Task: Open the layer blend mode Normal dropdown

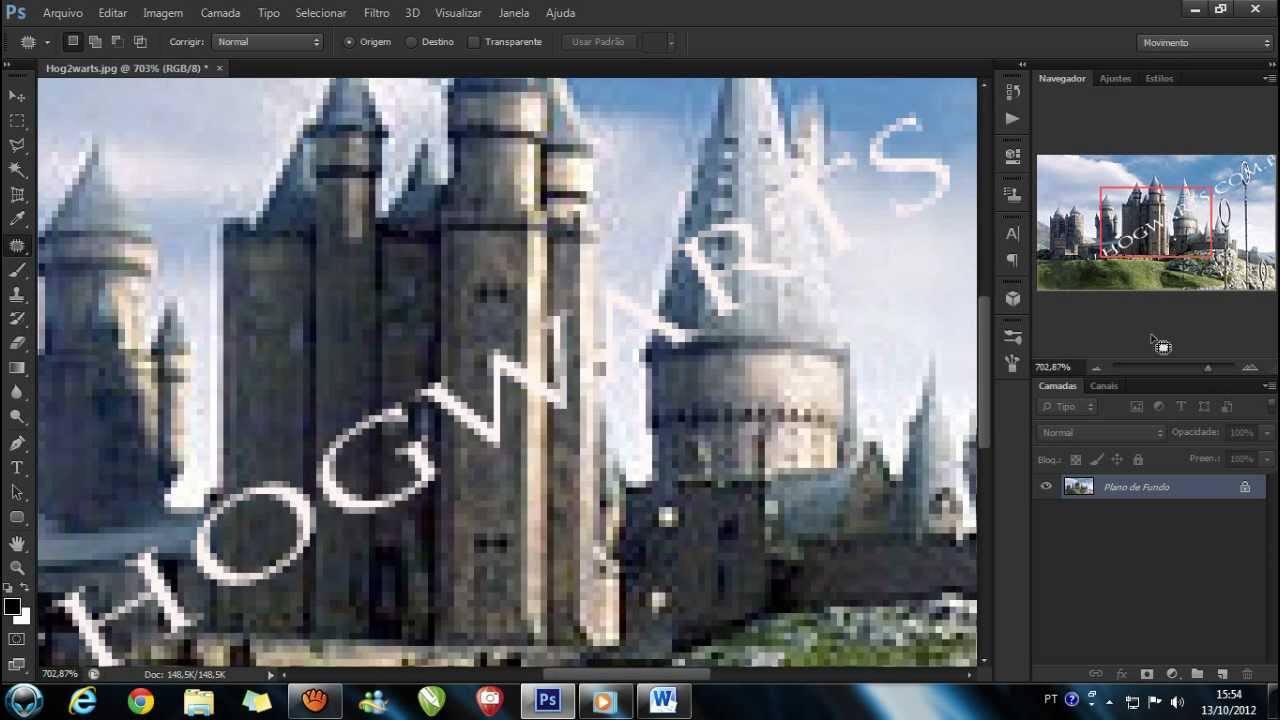Action: pos(1101,433)
